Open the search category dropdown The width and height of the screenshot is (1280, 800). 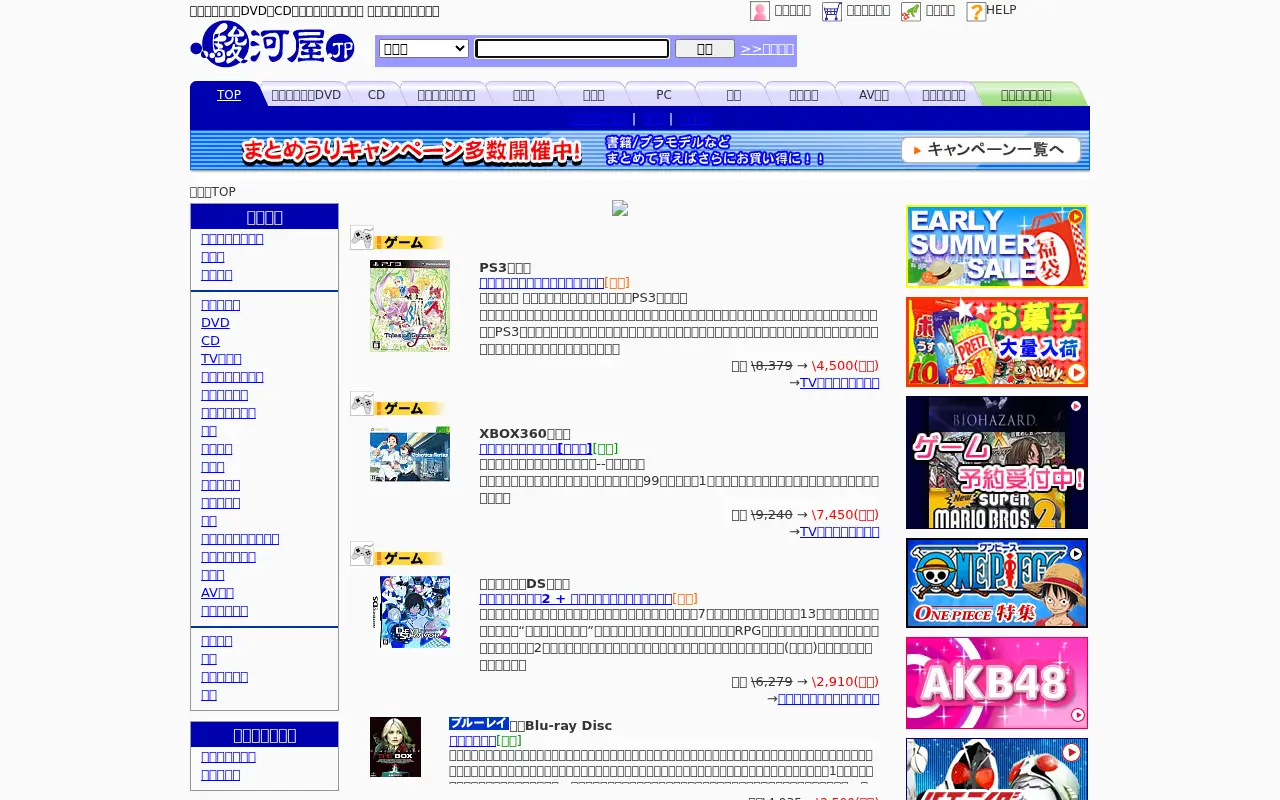pos(424,48)
